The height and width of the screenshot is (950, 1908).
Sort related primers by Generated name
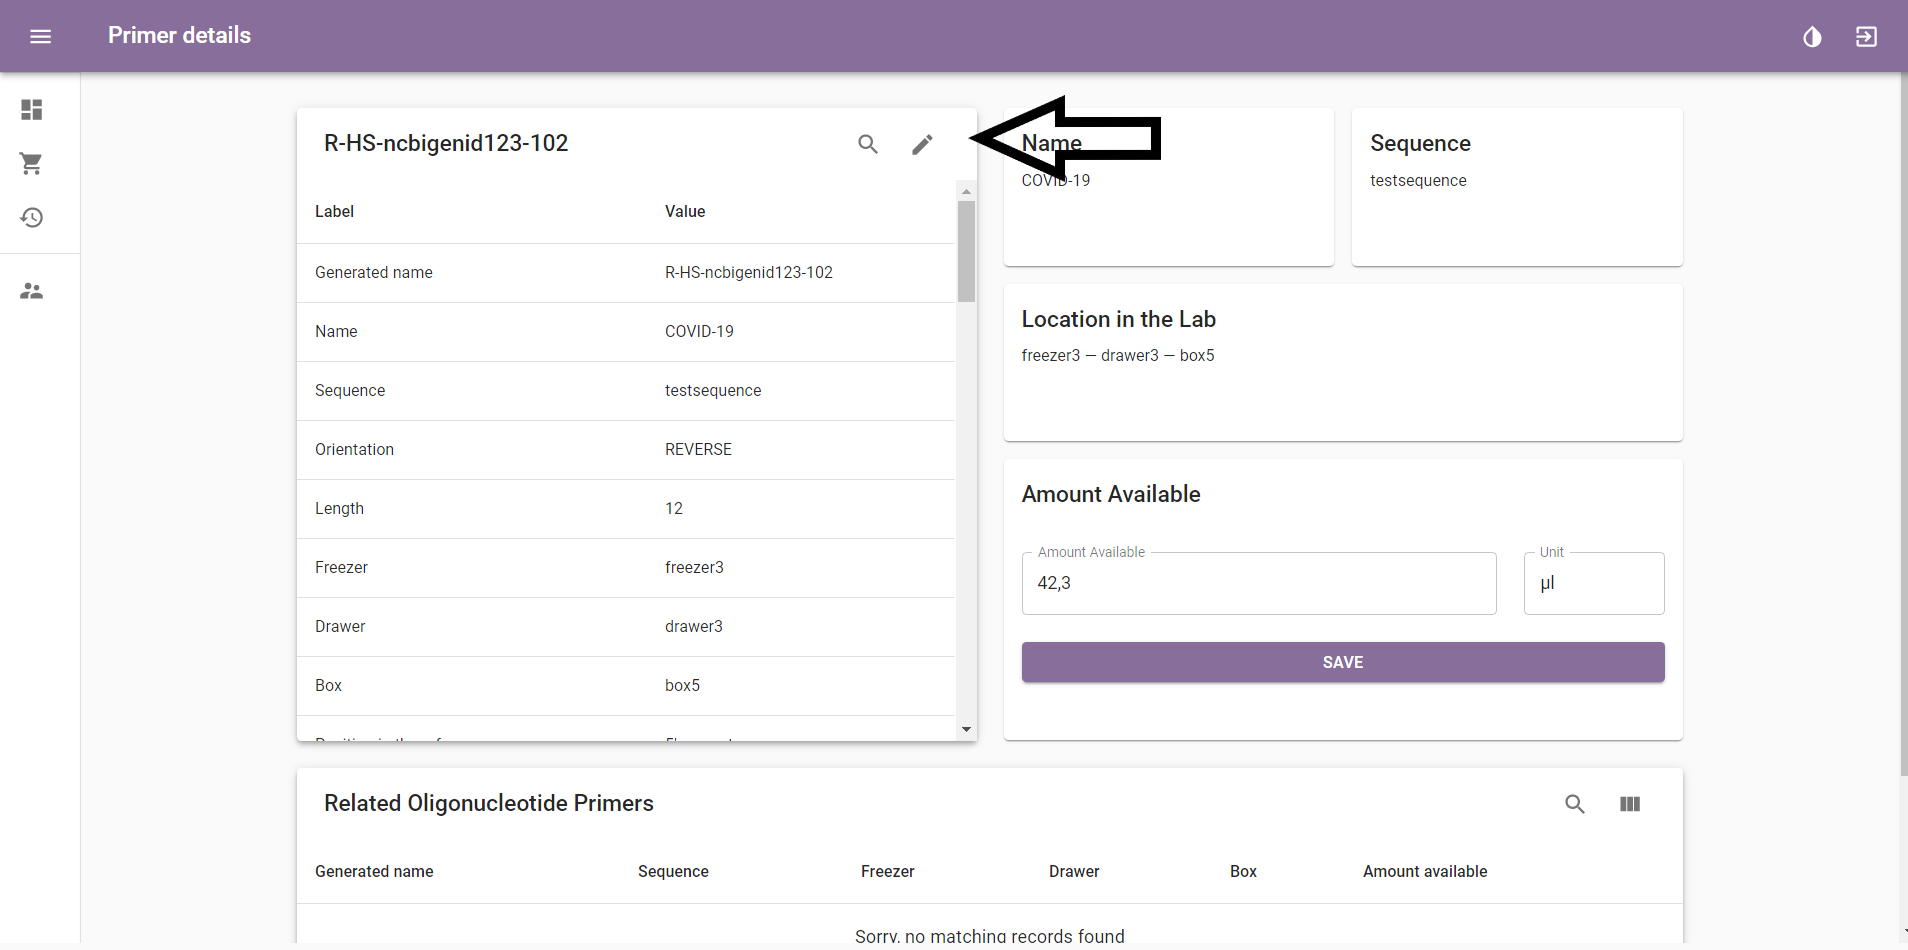(x=374, y=872)
